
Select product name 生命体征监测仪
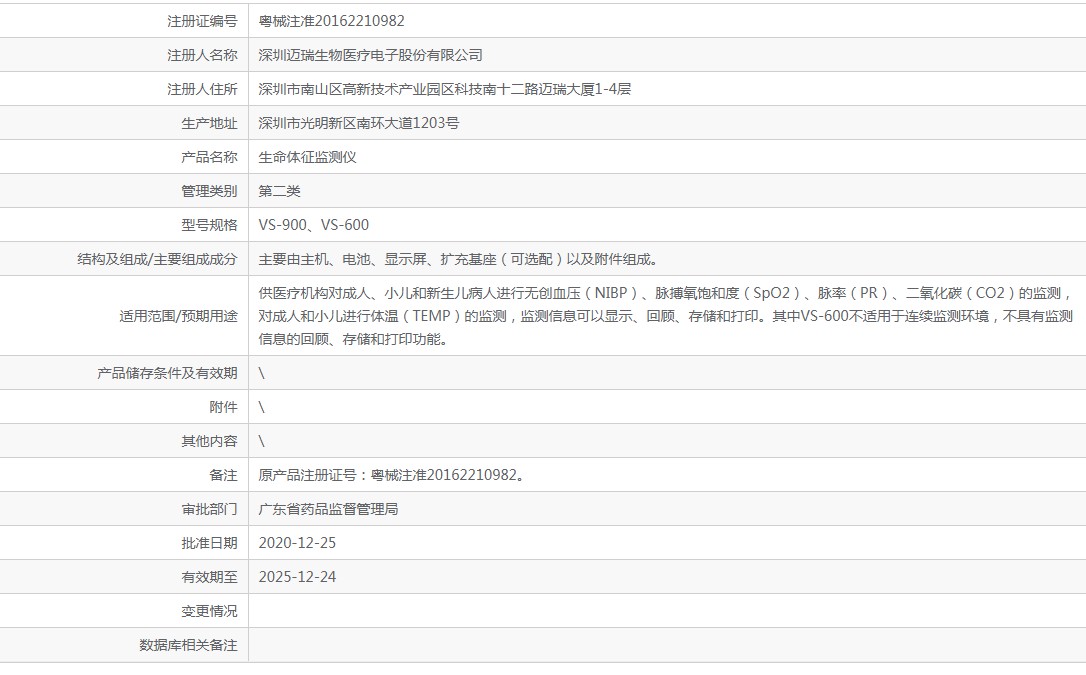coord(308,157)
